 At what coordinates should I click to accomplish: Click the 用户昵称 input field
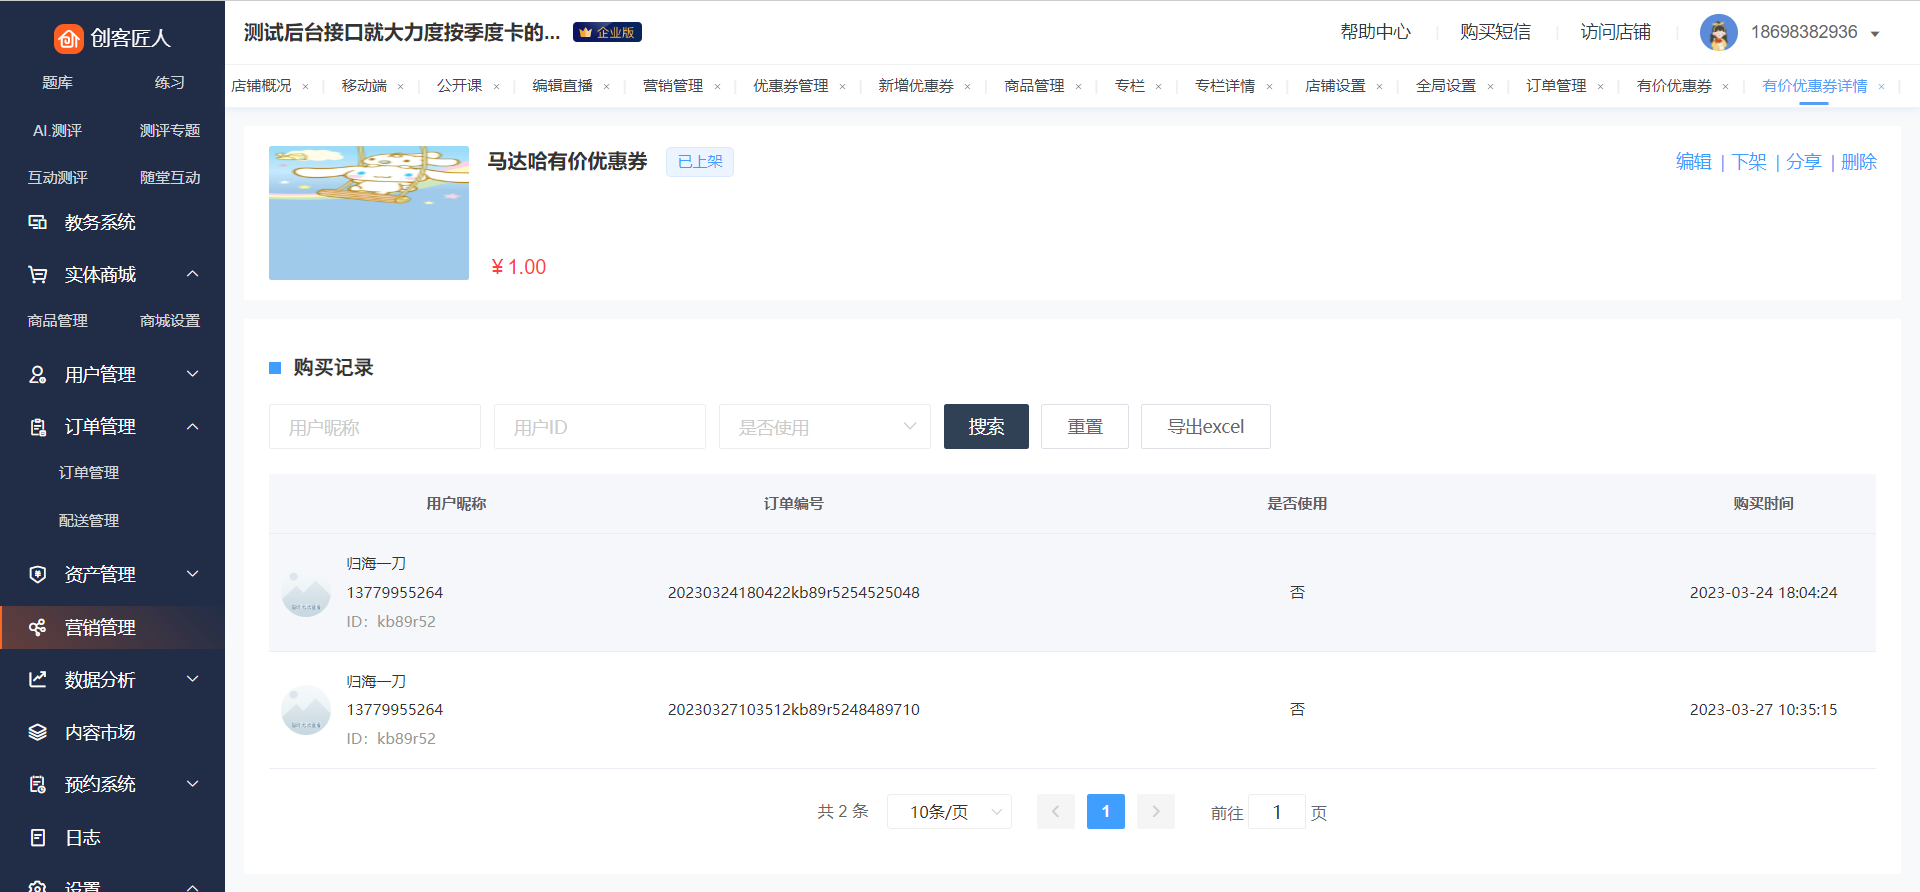pos(374,427)
